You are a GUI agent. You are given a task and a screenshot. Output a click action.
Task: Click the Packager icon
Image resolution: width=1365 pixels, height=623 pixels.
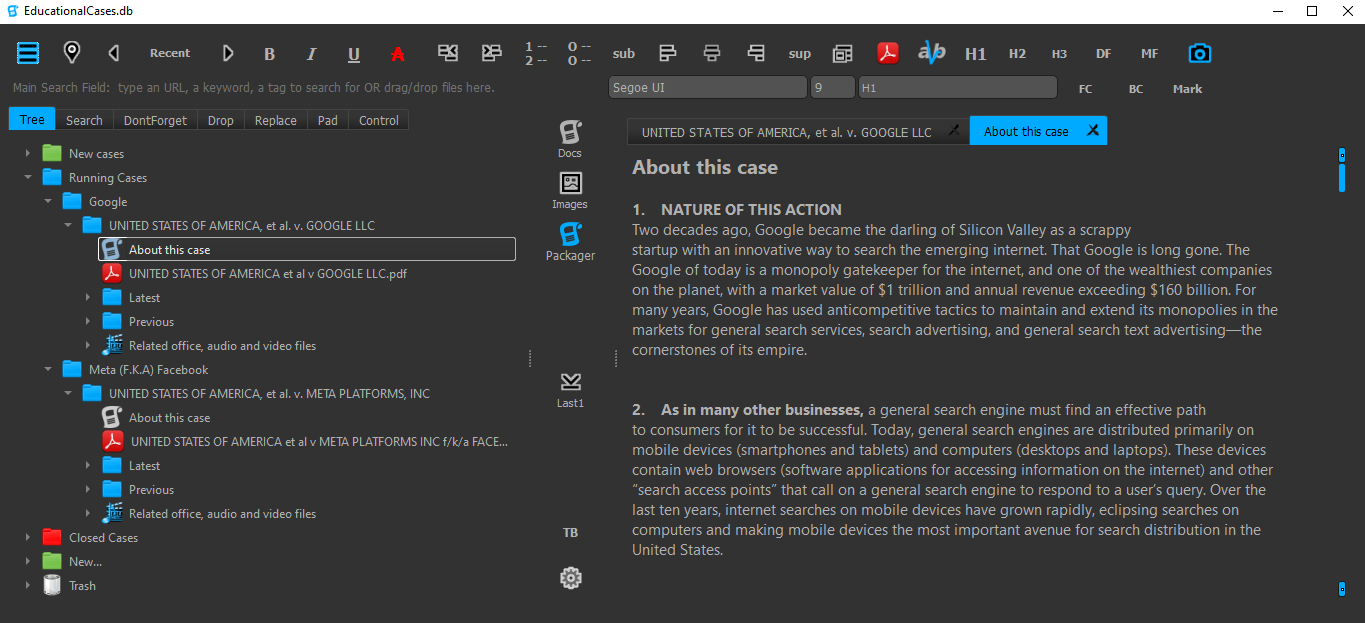point(570,241)
